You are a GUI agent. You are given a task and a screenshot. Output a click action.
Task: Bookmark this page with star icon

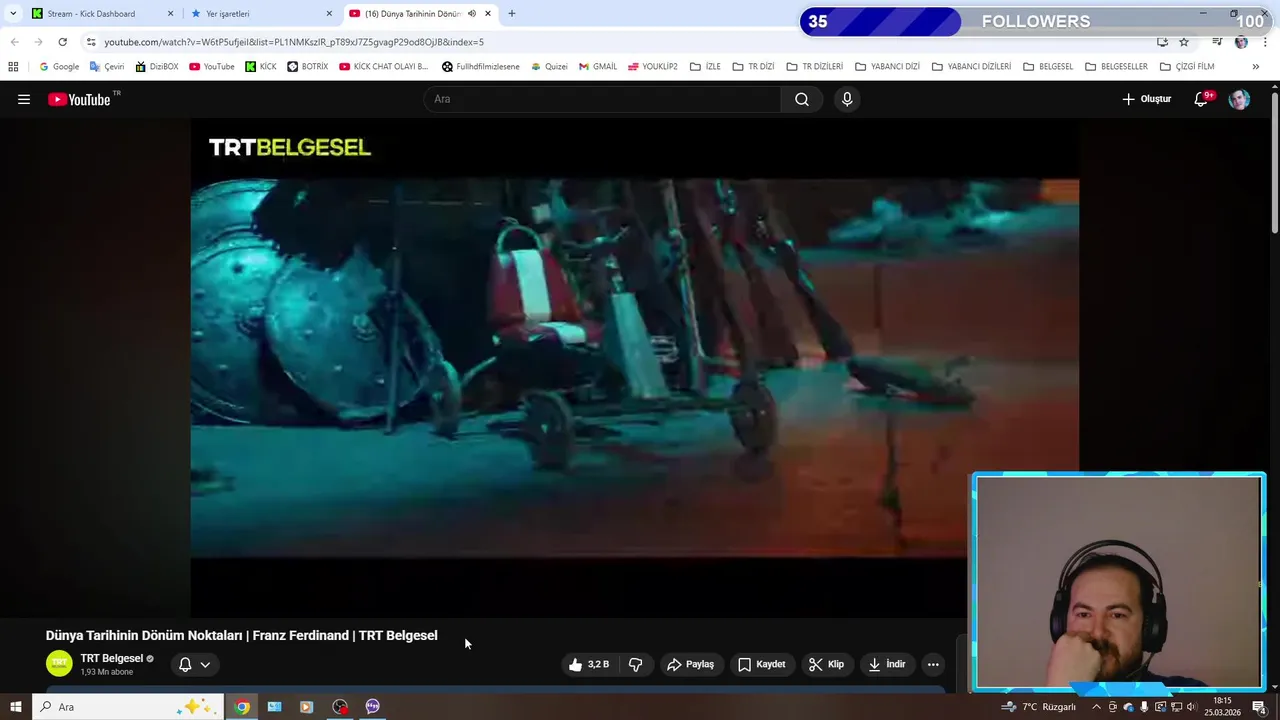(x=1184, y=42)
